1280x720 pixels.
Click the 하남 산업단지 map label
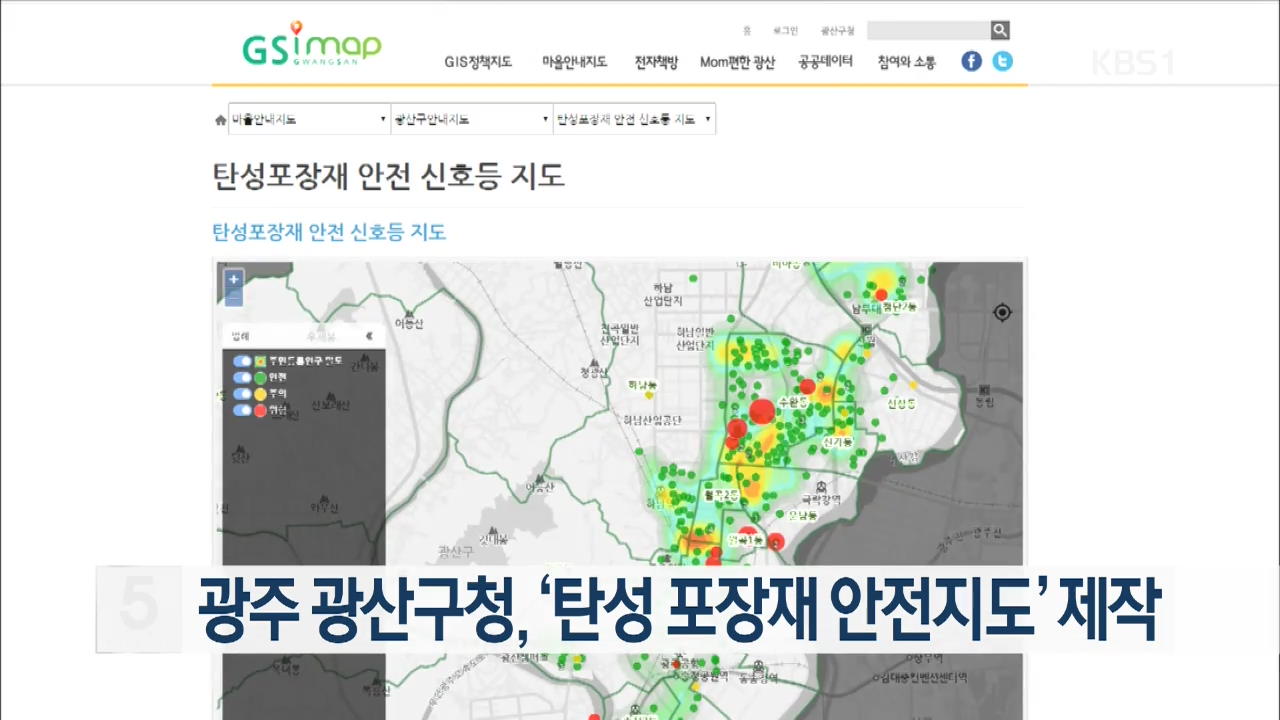663,293
